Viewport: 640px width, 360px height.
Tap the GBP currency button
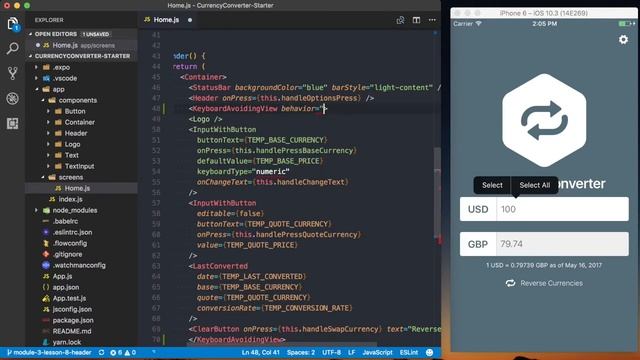pos(478,244)
